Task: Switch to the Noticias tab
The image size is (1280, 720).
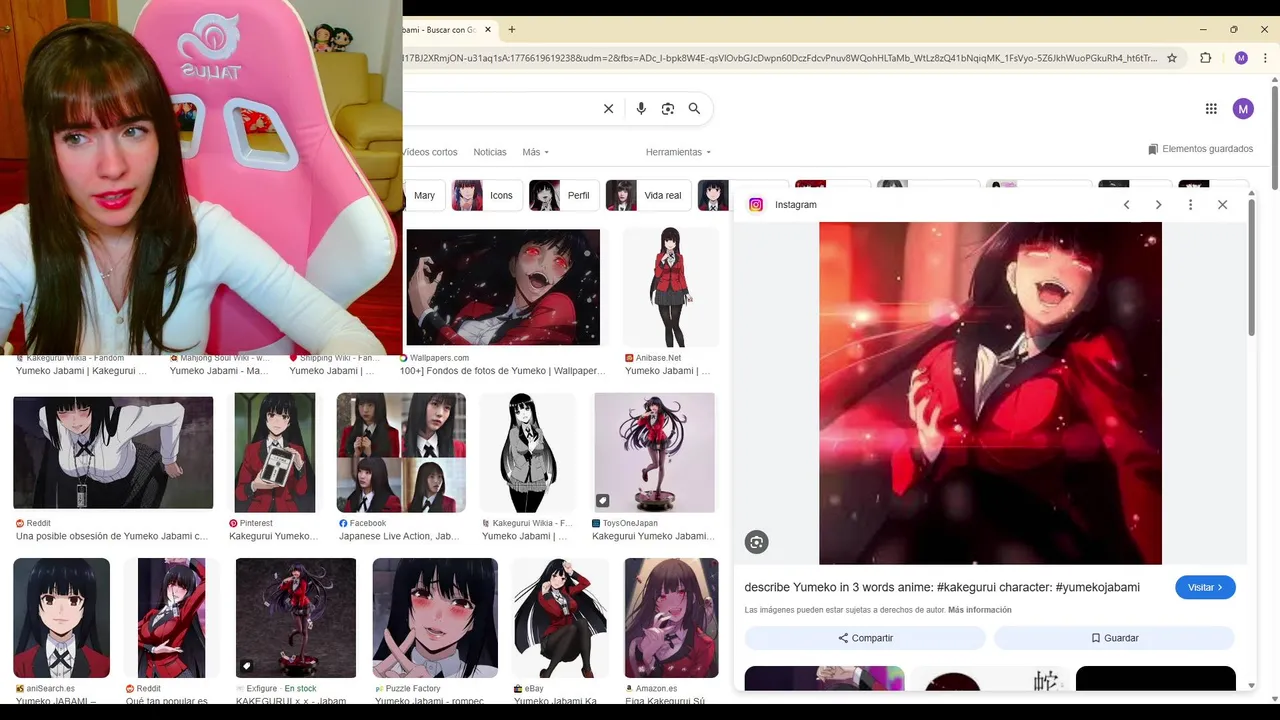Action: (490, 152)
